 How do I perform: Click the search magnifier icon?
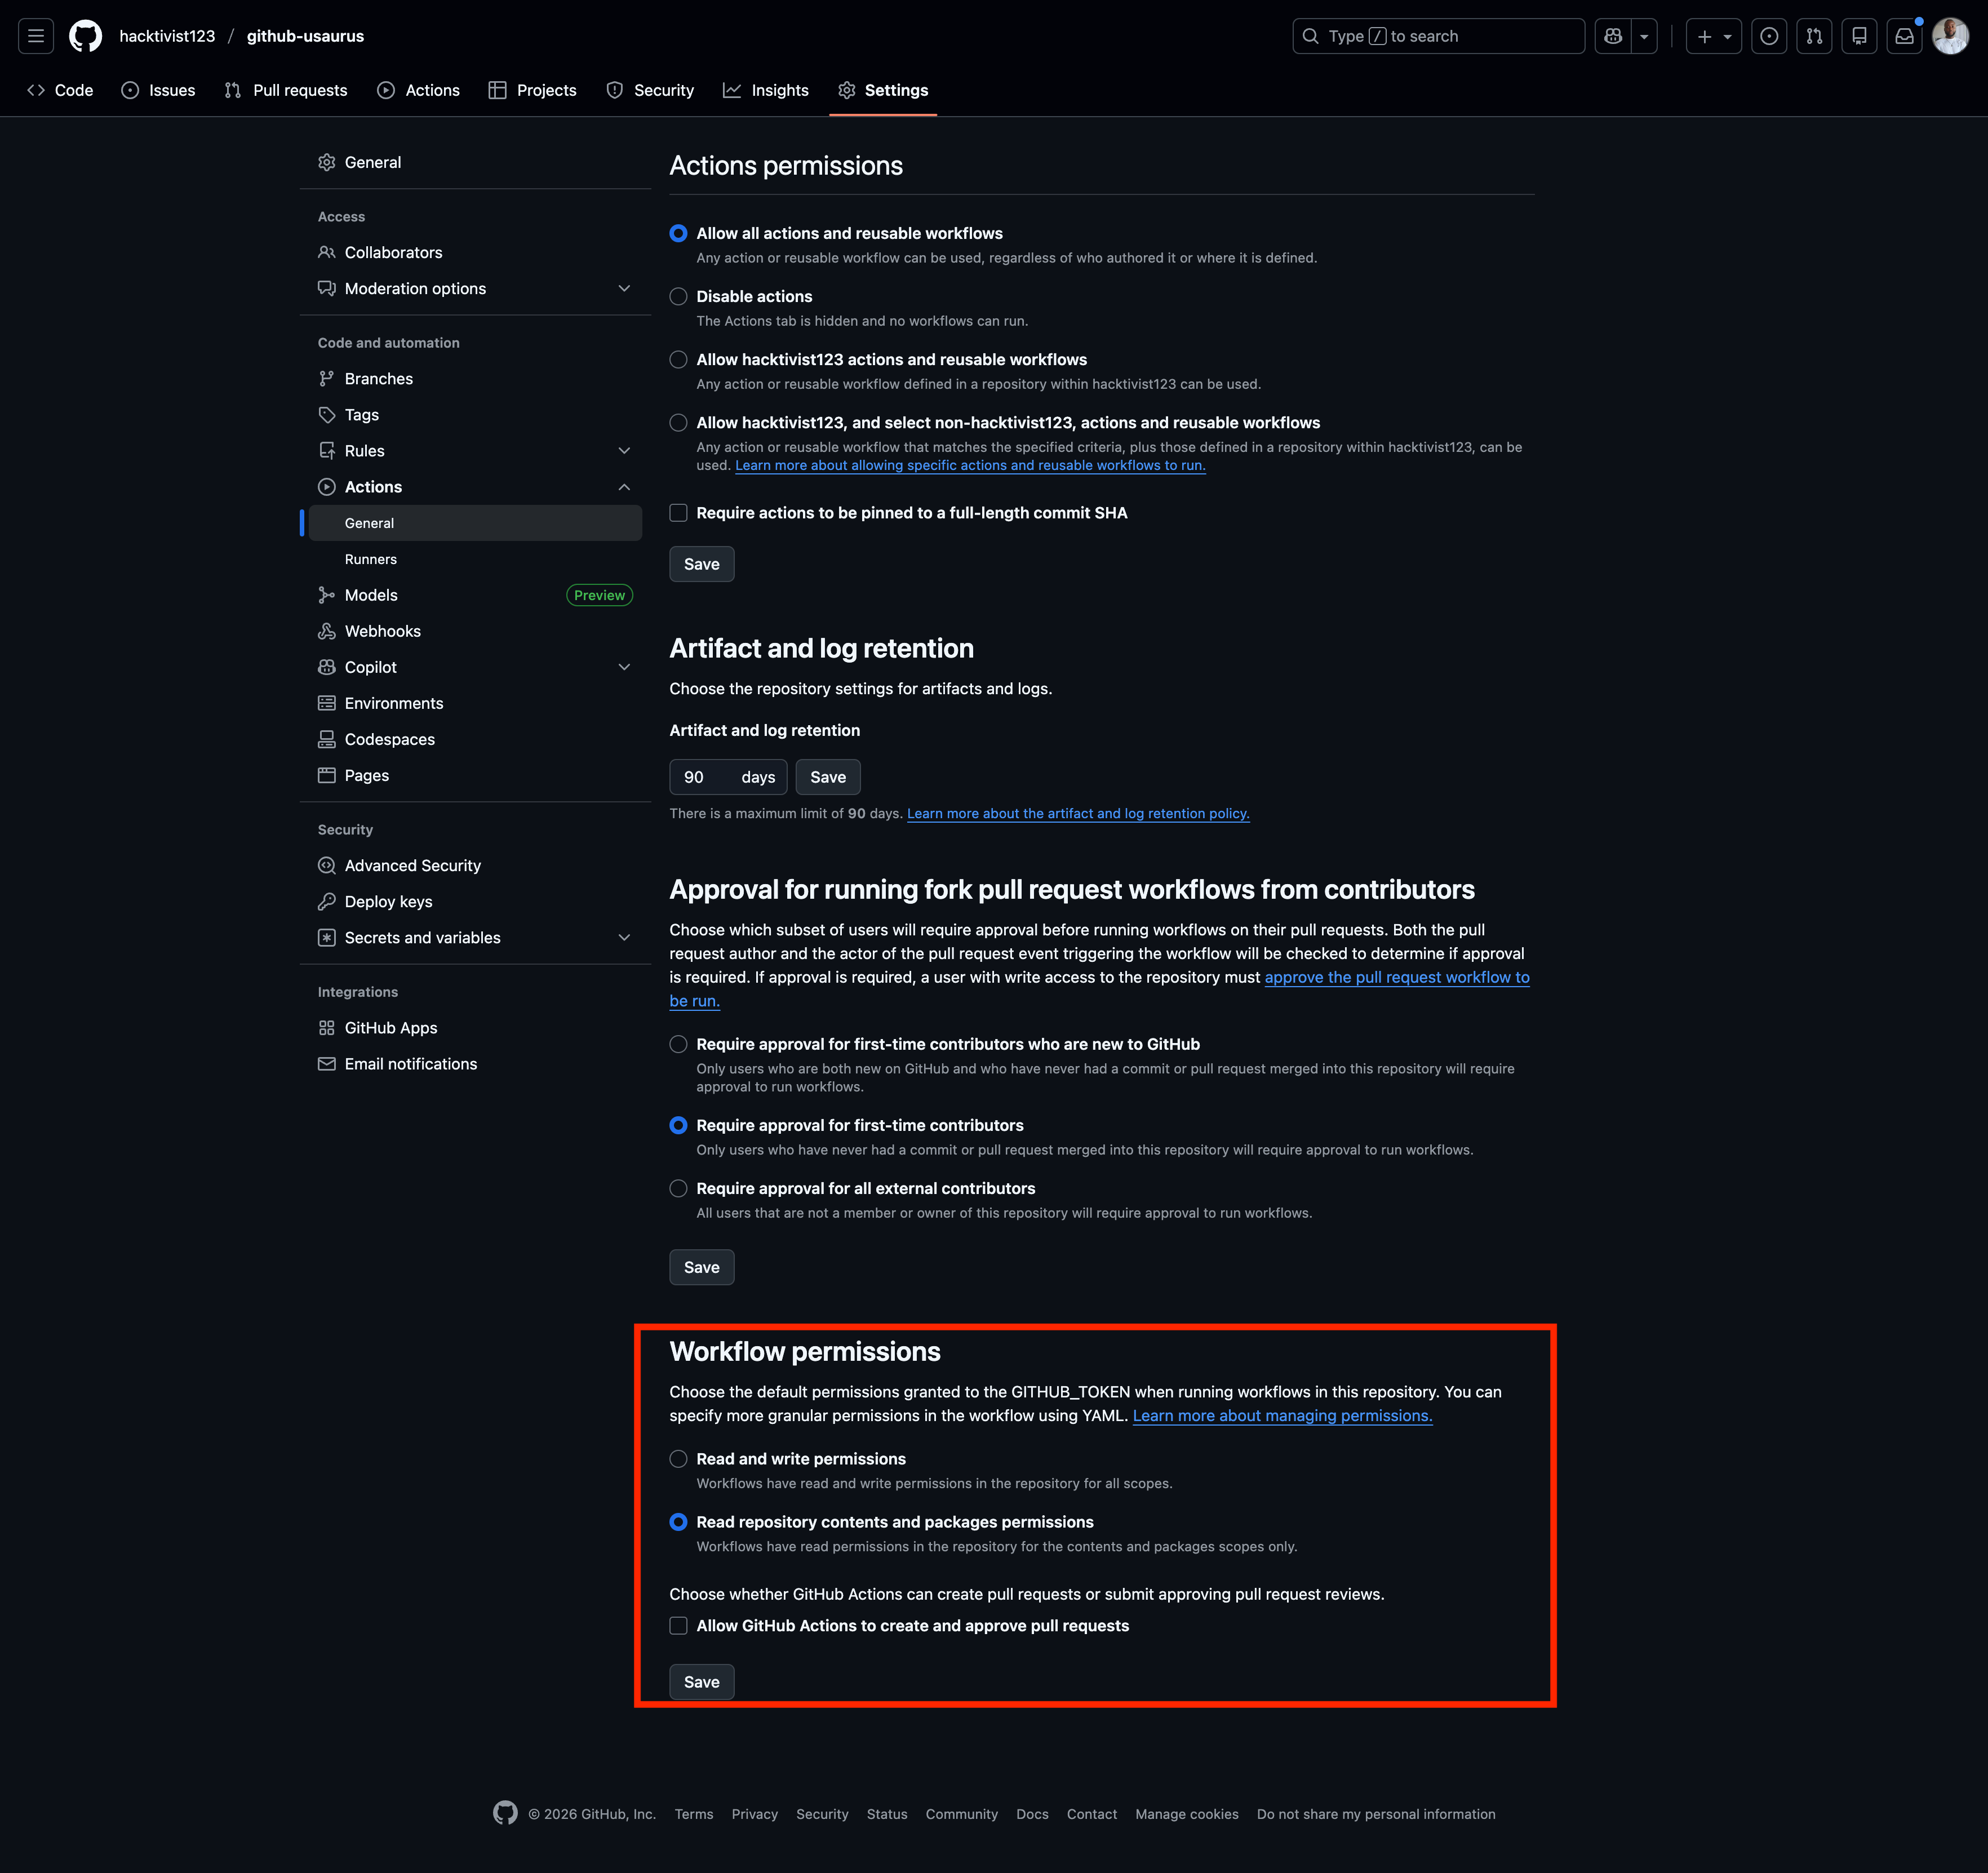coord(1310,36)
